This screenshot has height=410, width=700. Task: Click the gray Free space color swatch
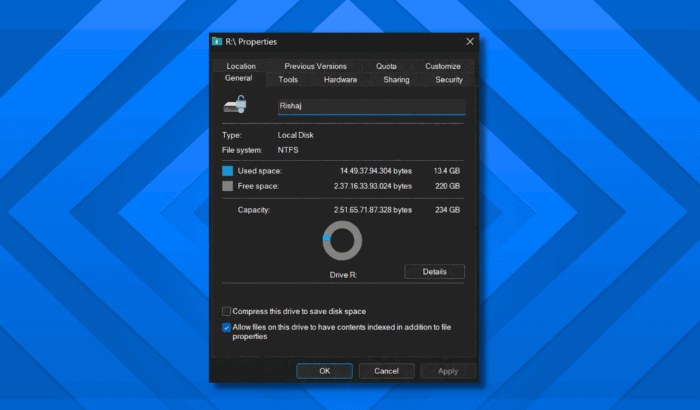pos(228,186)
